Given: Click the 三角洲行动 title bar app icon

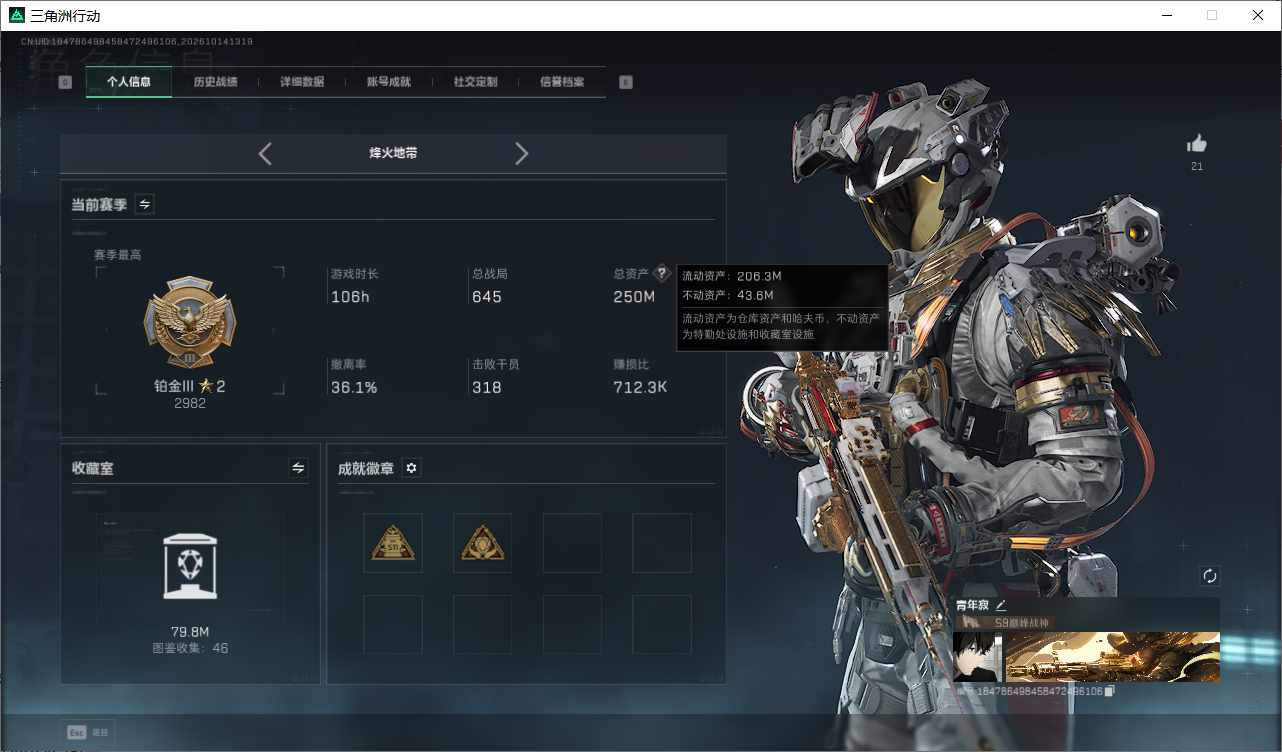Looking at the screenshot, I should coord(17,15).
